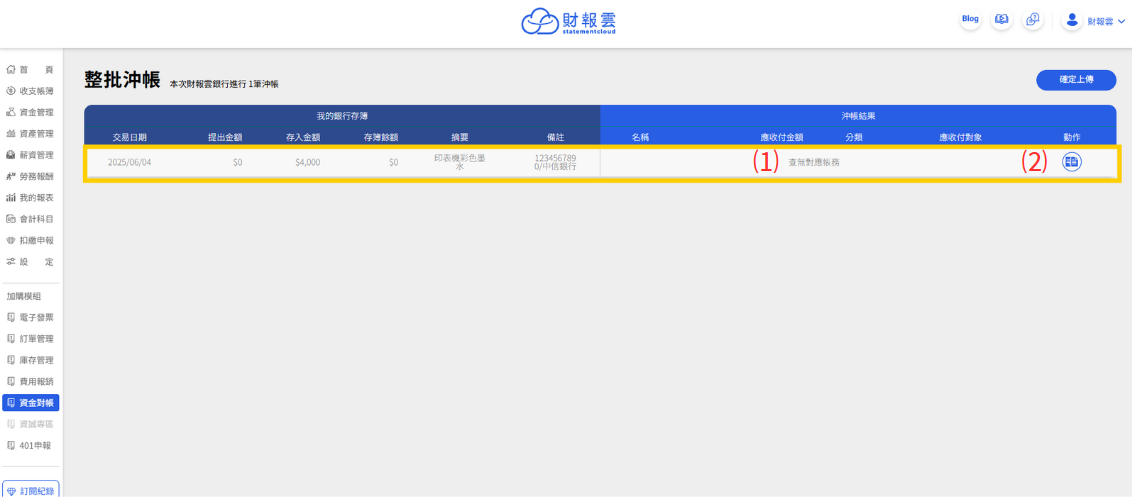The image size is (1132, 498).
Task: Expand the 財報雲 account dropdown arrow
Action: click(x=1120, y=21)
